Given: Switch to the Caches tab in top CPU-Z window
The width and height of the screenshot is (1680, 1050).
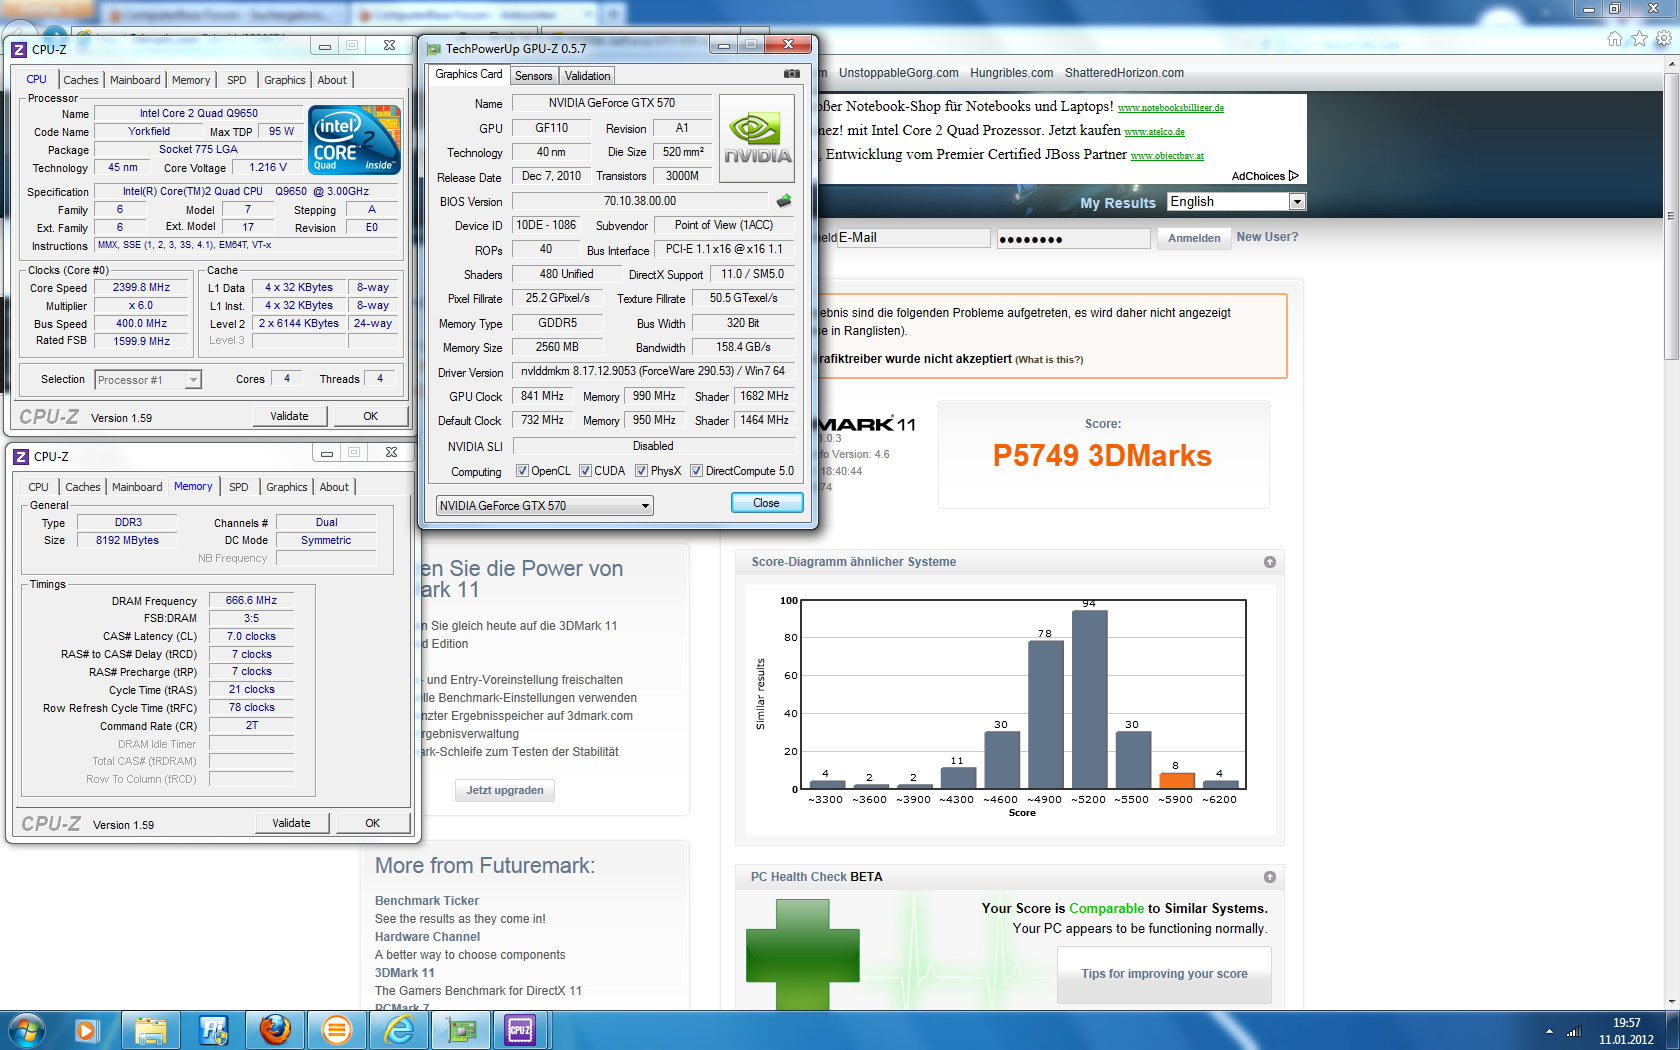Looking at the screenshot, I should (81, 80).
